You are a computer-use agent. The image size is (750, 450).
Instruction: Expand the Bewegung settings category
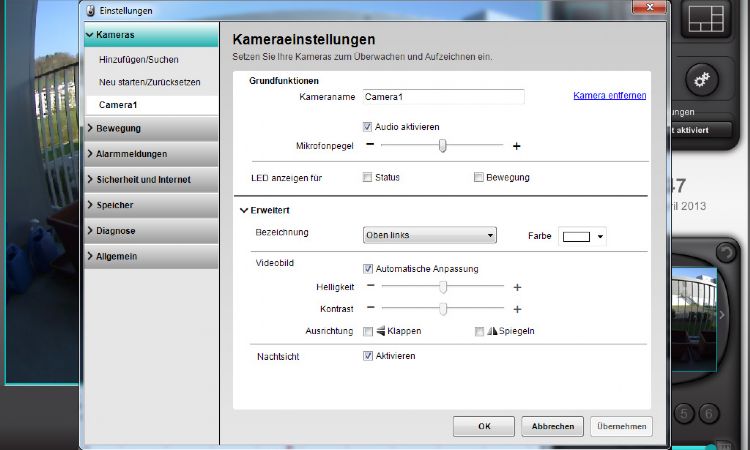point(150,128)
